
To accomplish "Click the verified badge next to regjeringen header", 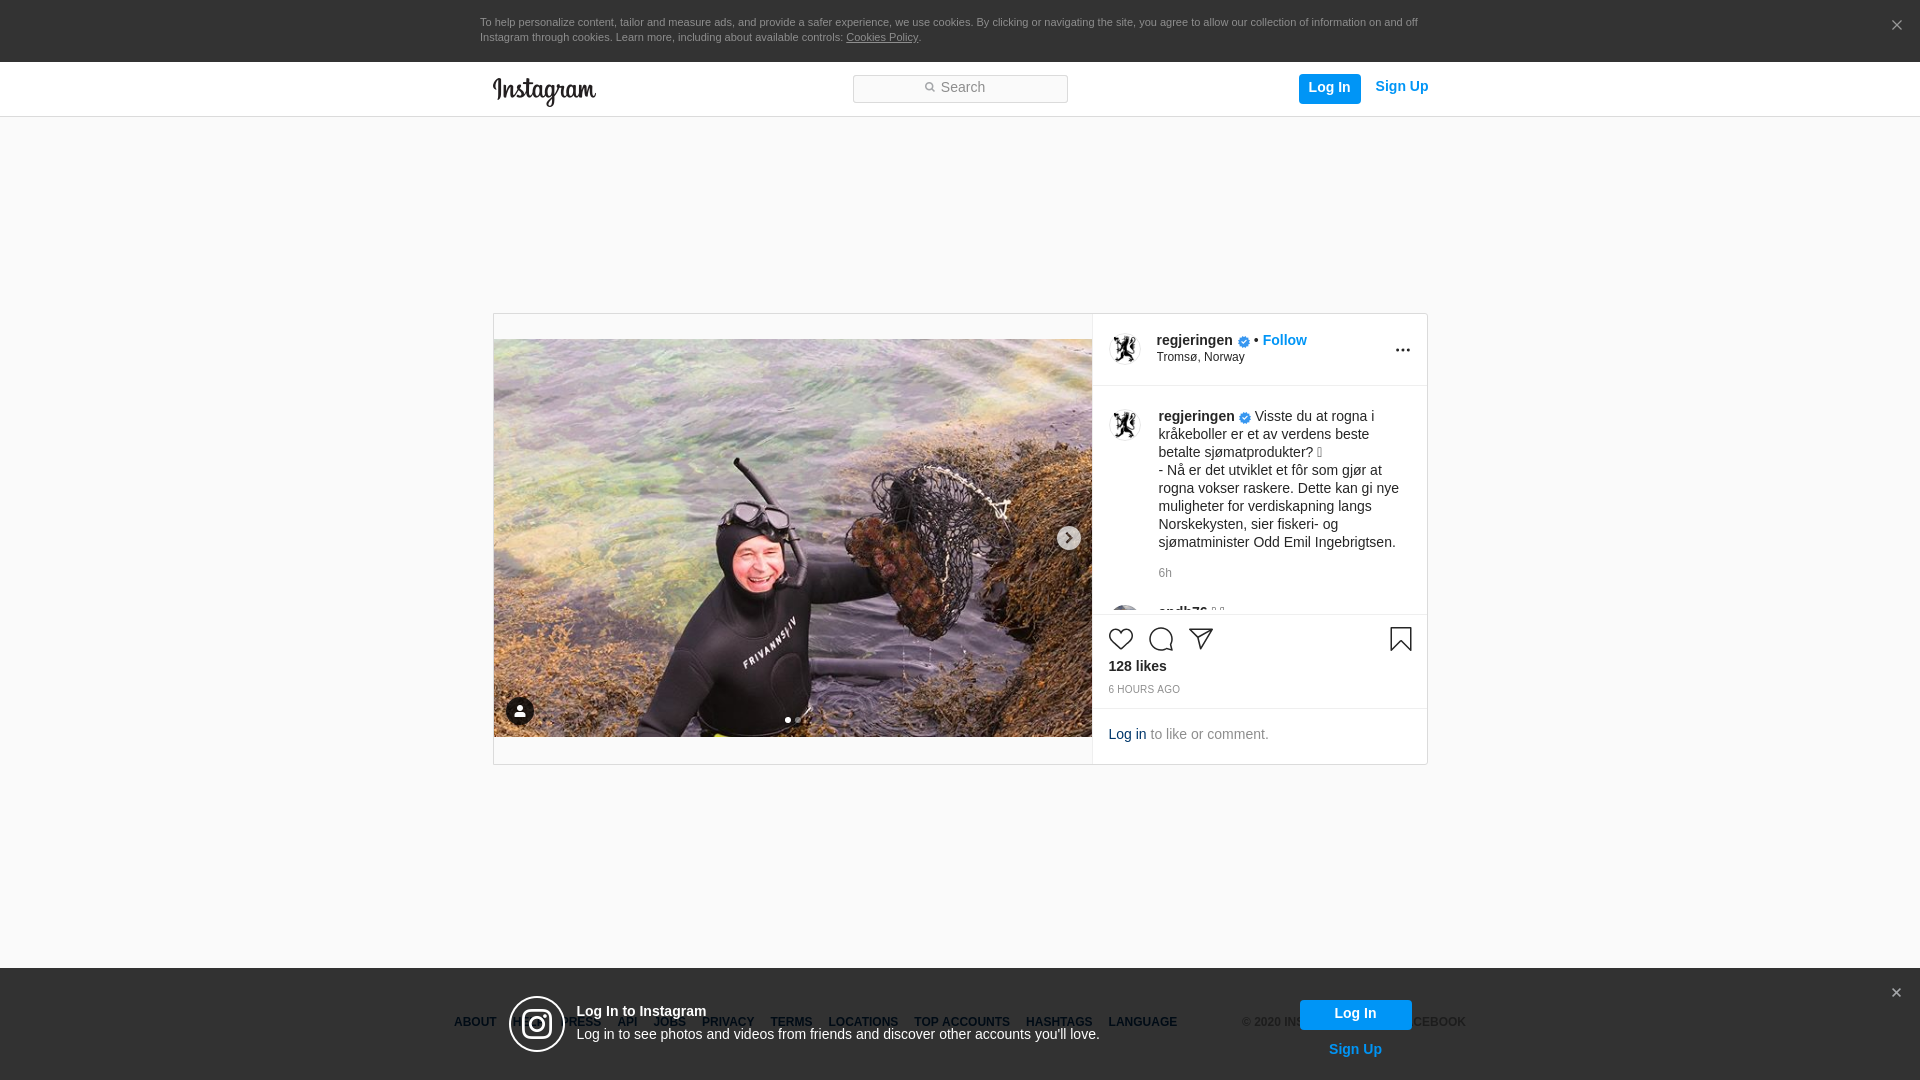I will coord(1244,342).
